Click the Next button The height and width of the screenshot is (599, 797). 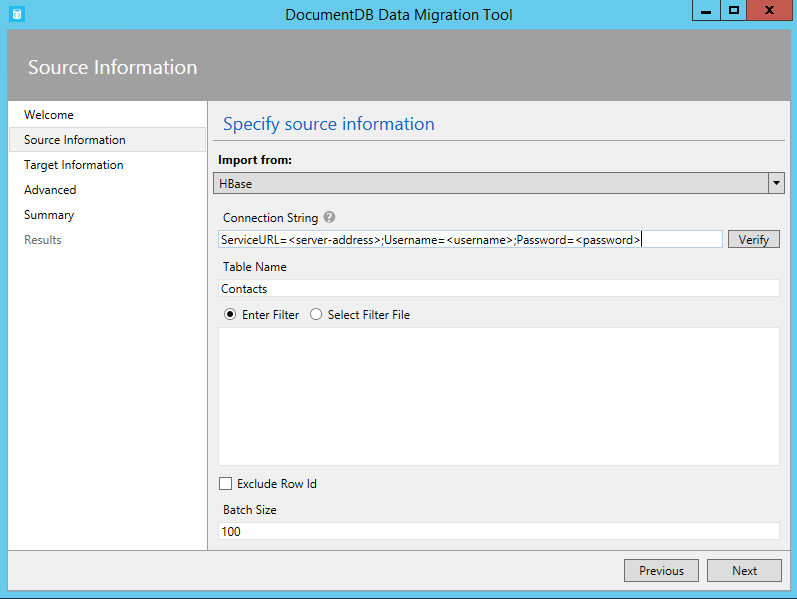pos(744,570)
